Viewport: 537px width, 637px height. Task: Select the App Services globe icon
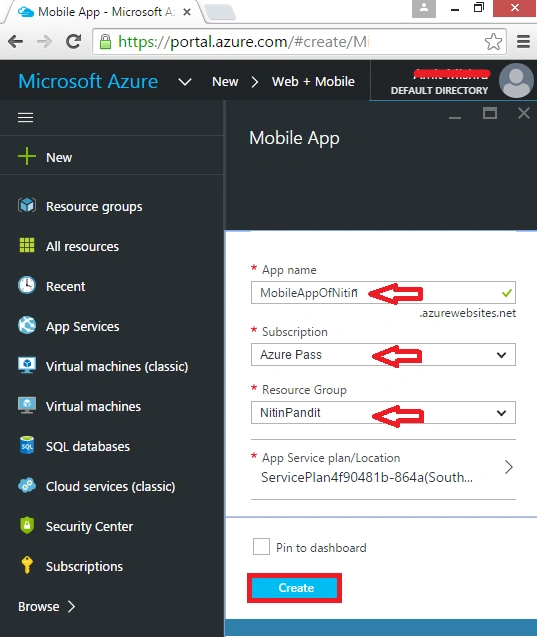coord(27,325)
